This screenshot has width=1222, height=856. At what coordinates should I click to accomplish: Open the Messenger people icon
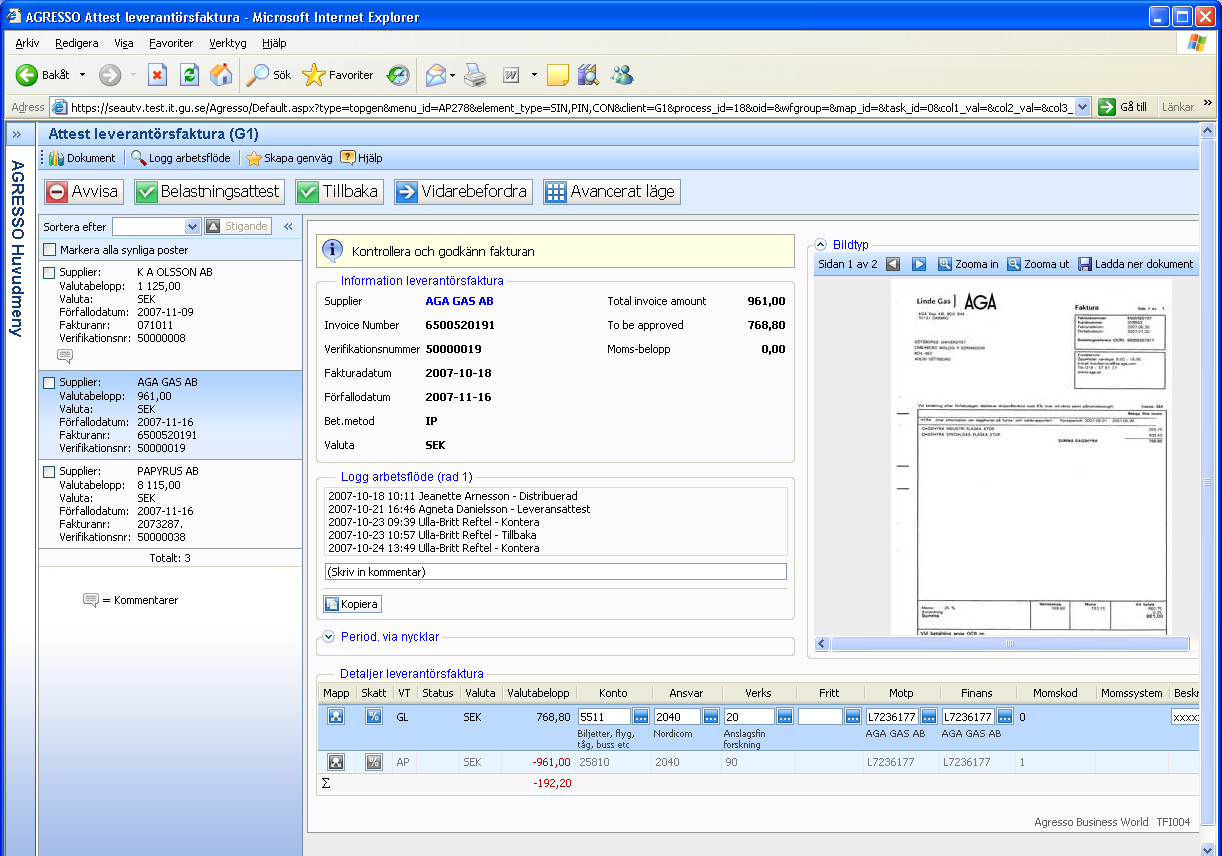[x=622, y=75]
